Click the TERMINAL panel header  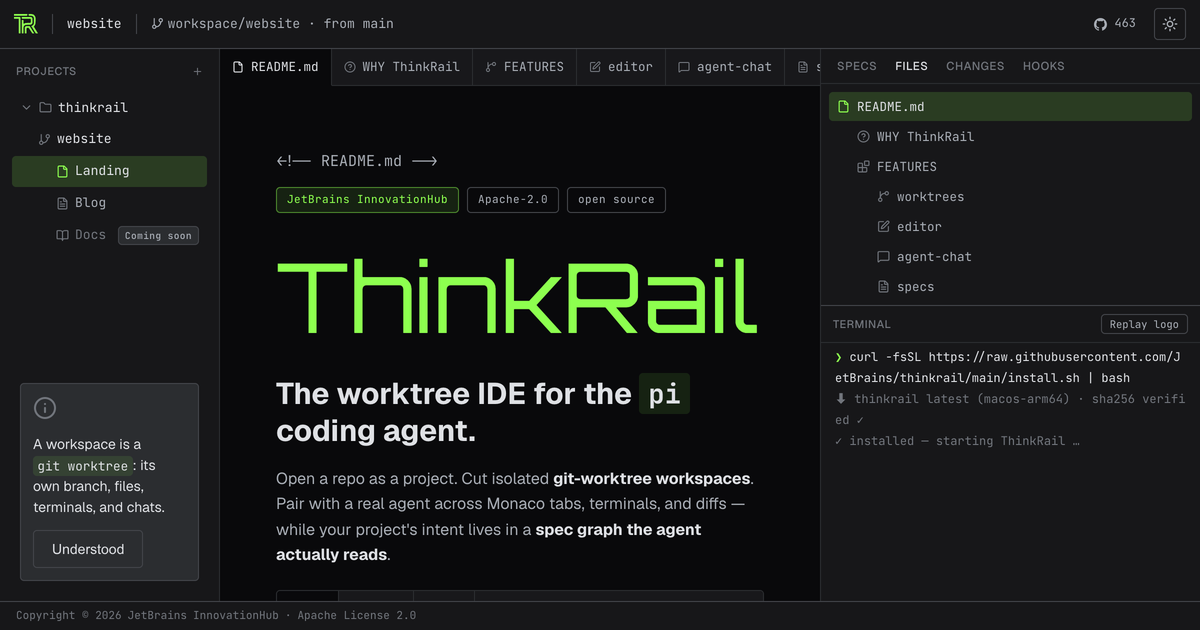(862, 324)
